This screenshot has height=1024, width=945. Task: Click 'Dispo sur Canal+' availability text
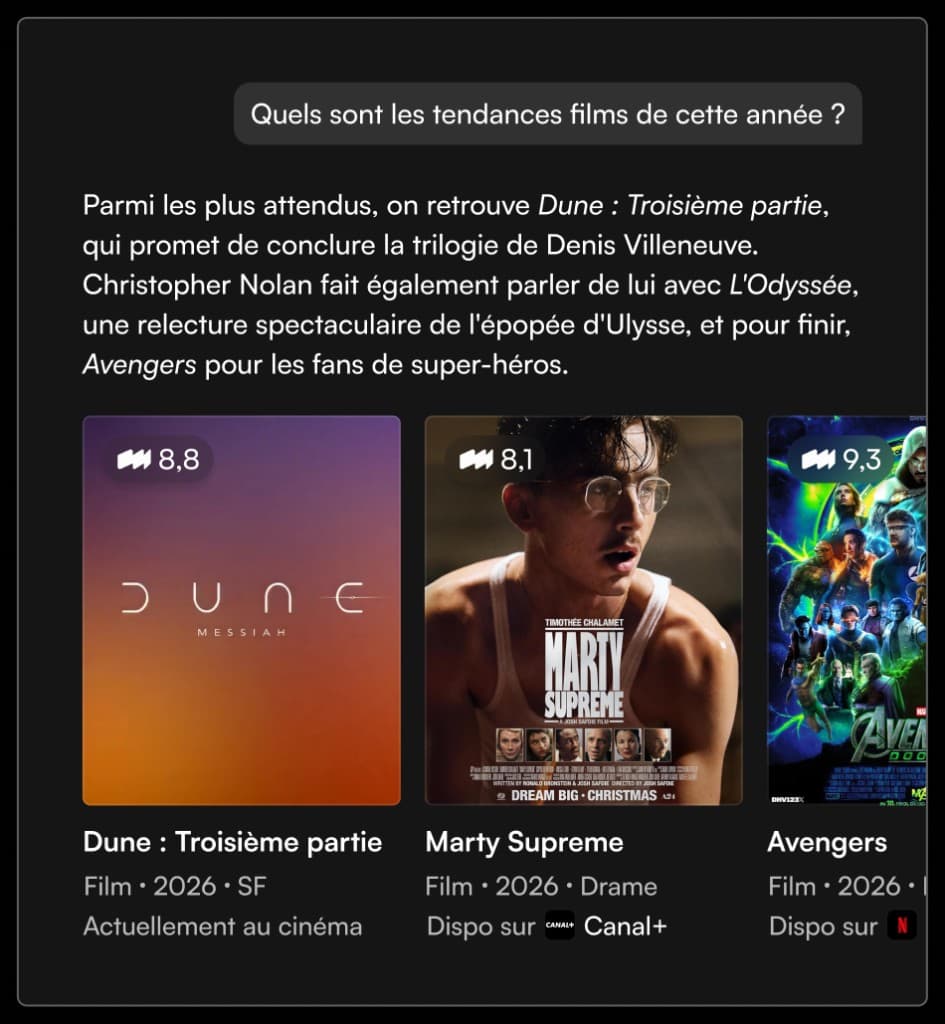pos(547,926)
